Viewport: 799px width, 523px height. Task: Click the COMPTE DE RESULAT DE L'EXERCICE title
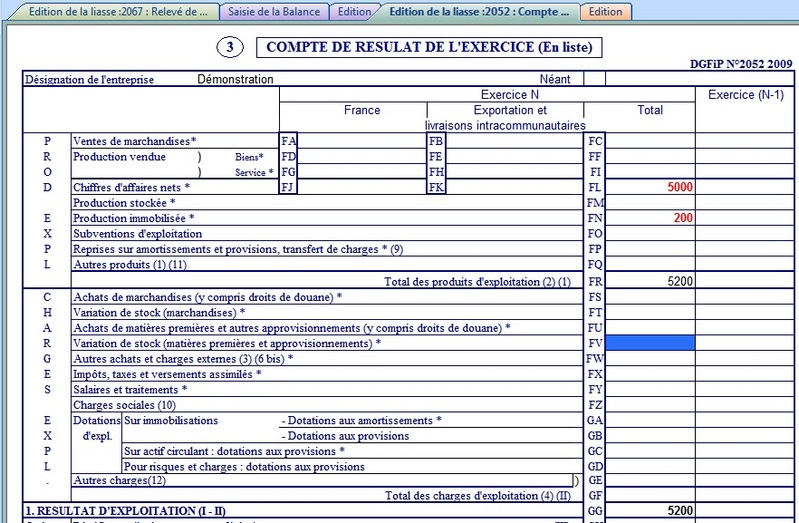(x=429, y=47)
